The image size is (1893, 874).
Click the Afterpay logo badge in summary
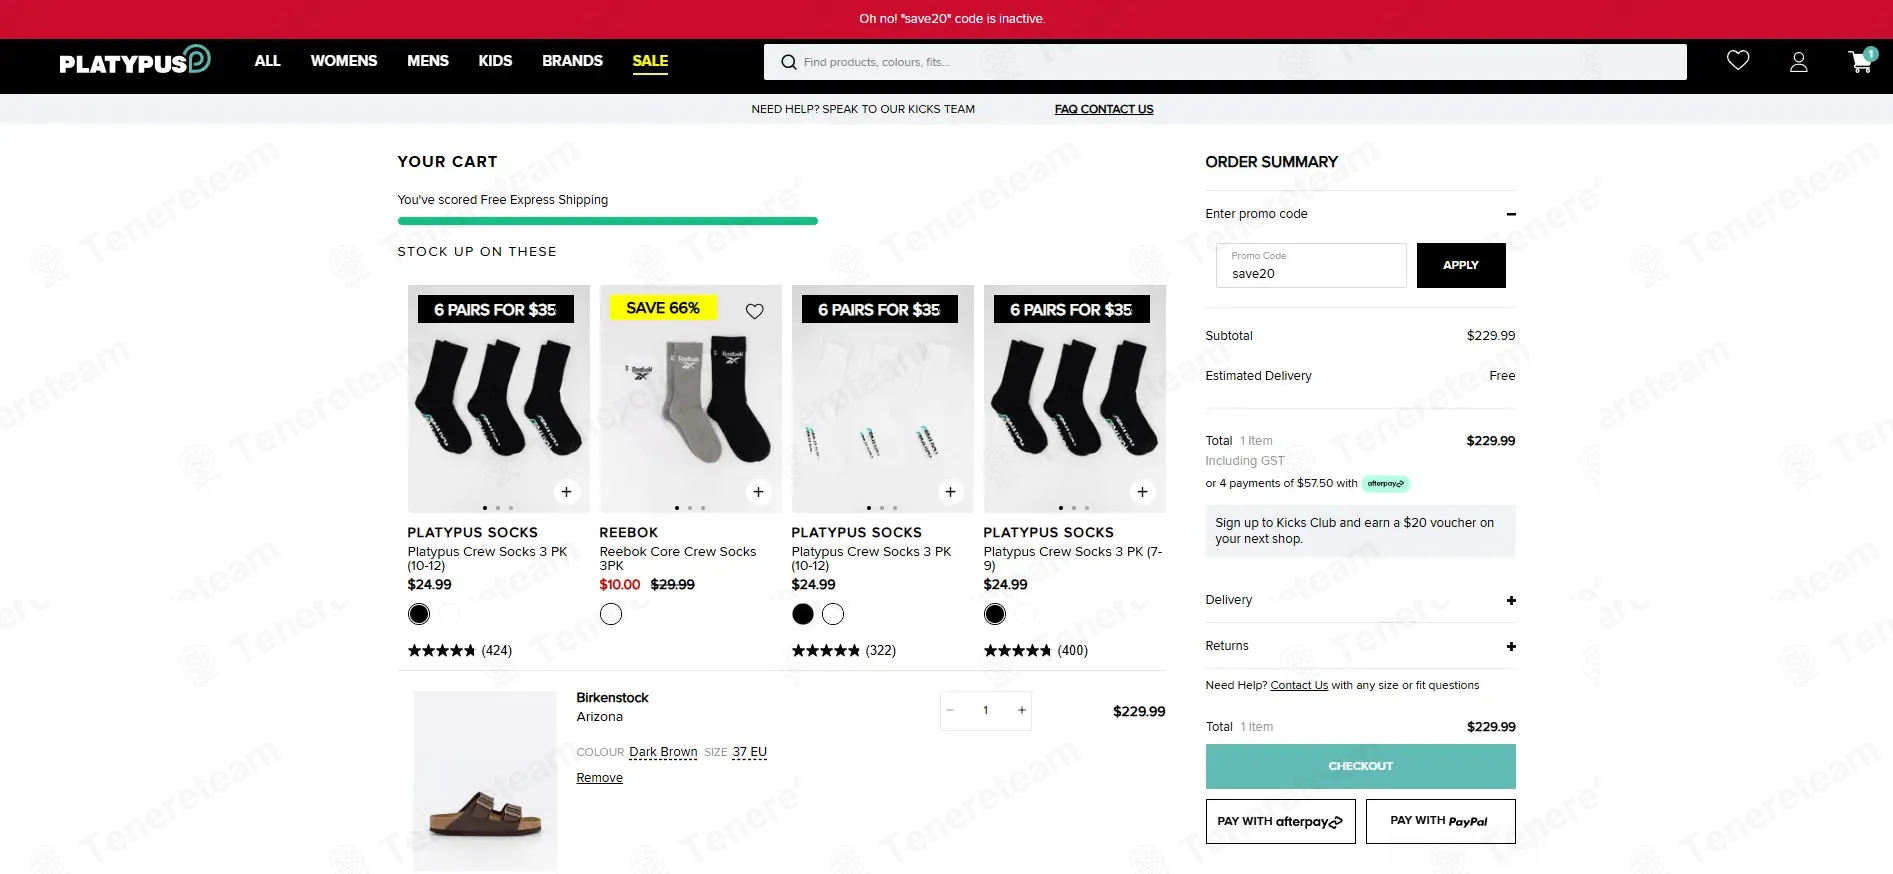[1386, 484]
